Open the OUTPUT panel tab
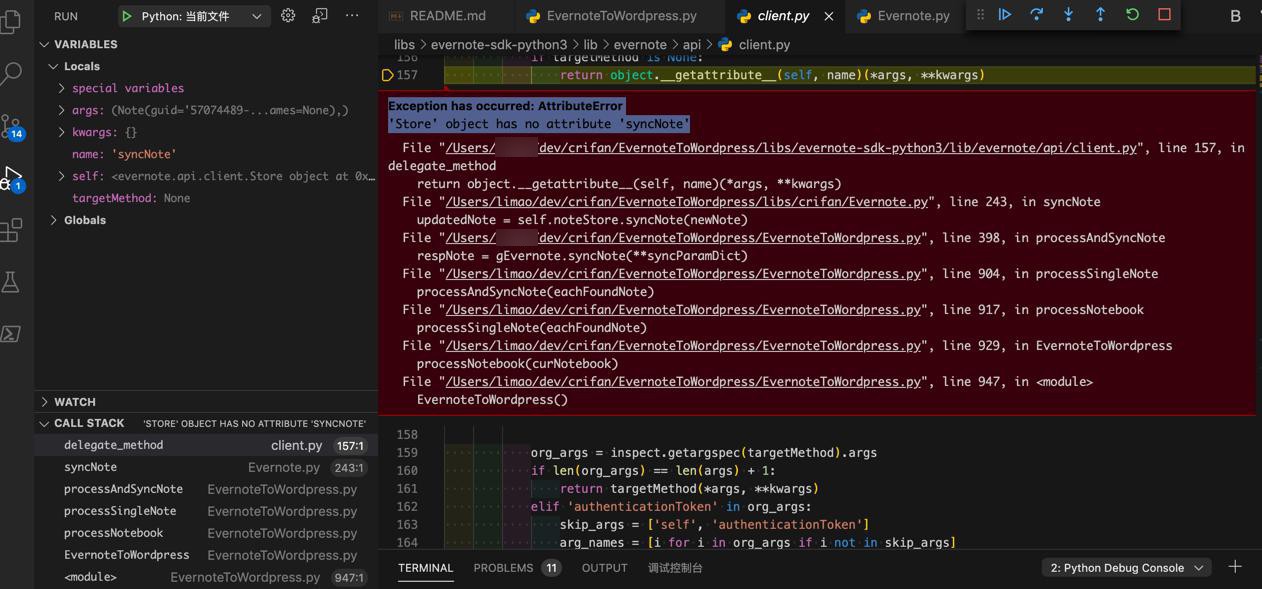Screen dimensions: 1262x589 point(605,568)
